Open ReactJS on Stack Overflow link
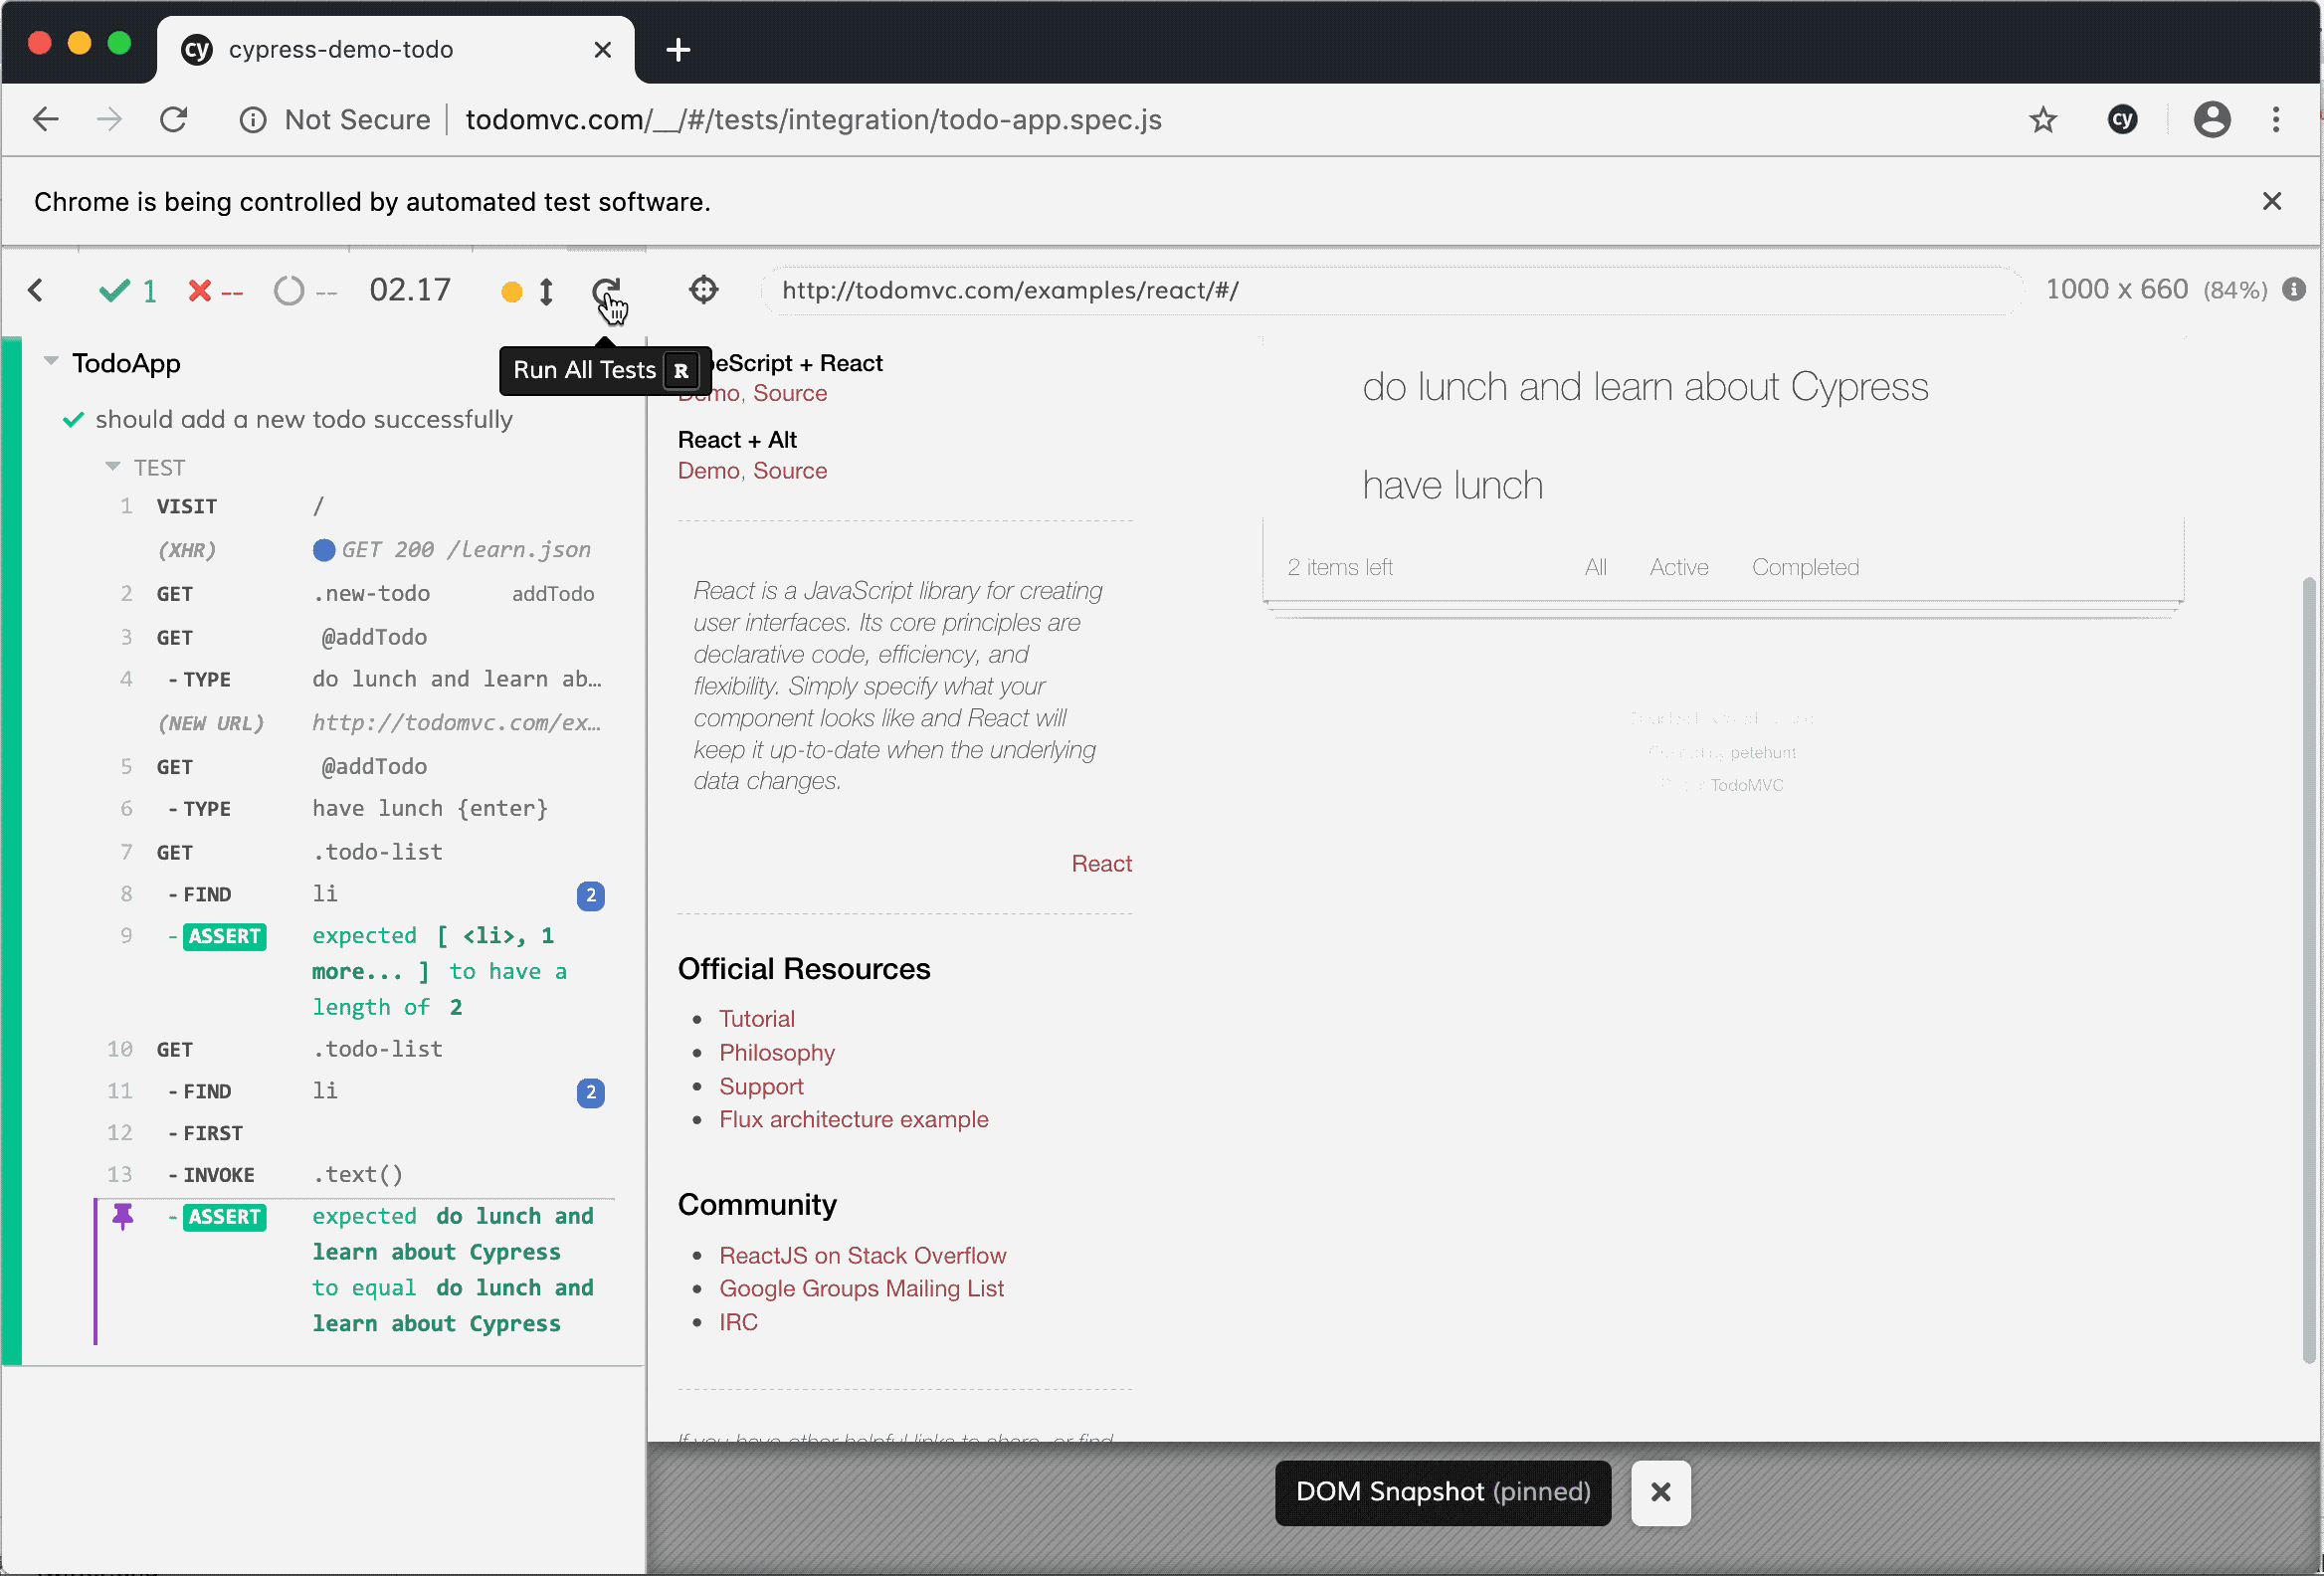 tap(862, 1255)
